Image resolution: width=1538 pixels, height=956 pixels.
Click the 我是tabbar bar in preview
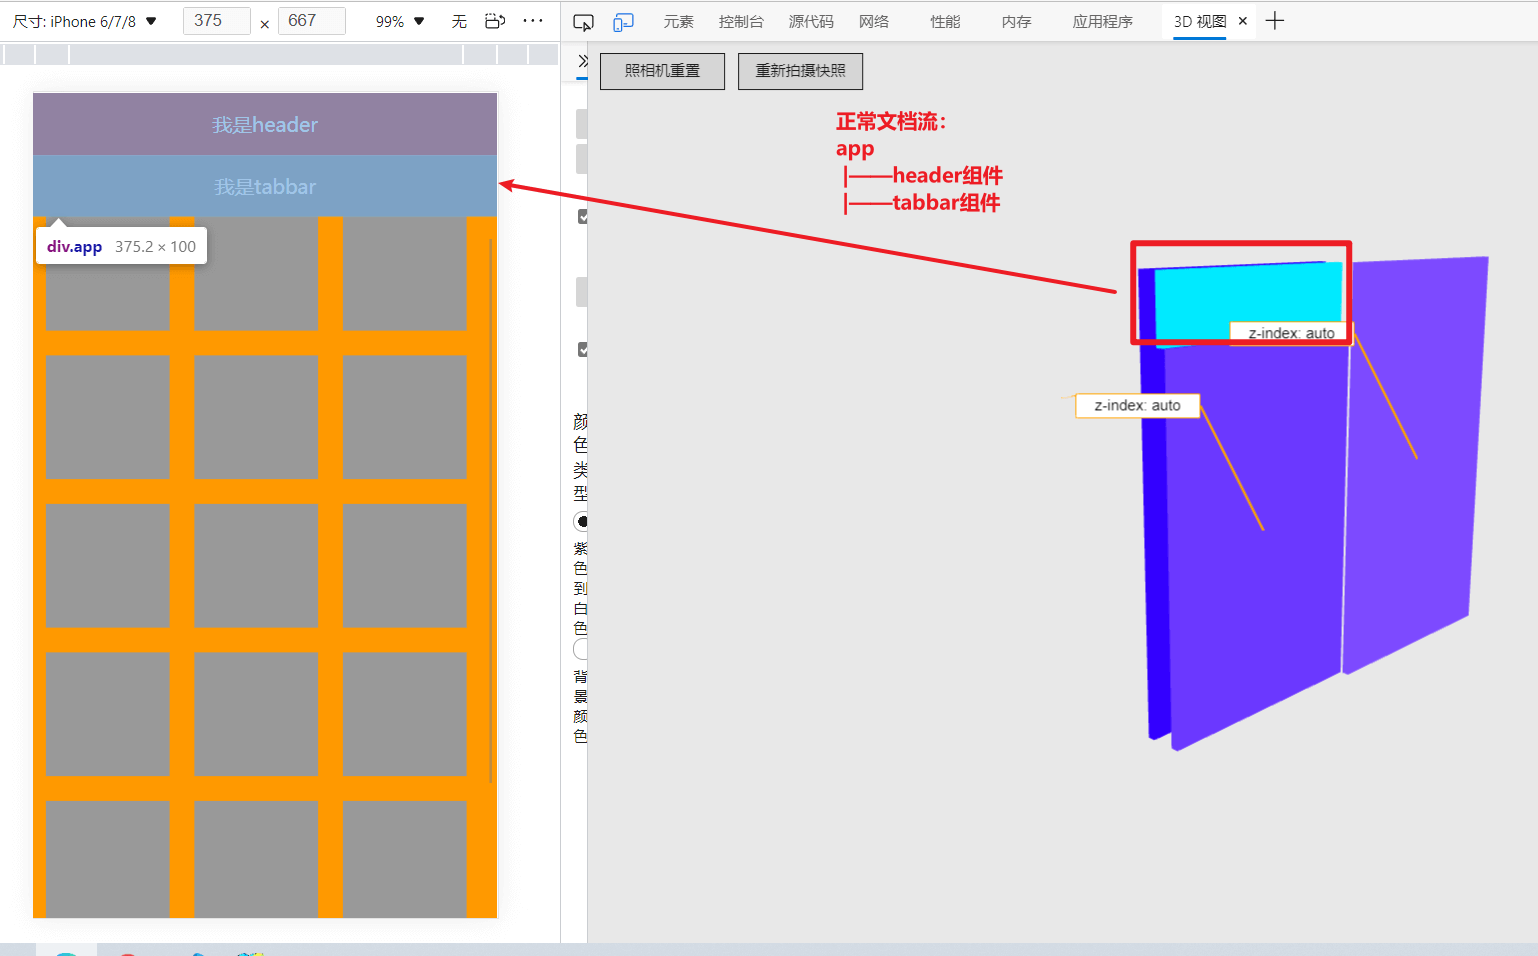coord(265,186)
